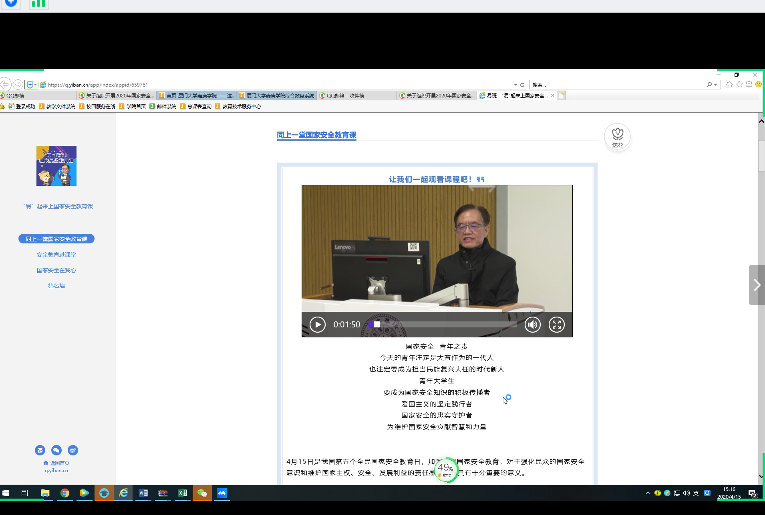Click the third round share icon in sidebar
Viewport: 765px width, 515px height.
pyautogui.click(x=73, y=450)
